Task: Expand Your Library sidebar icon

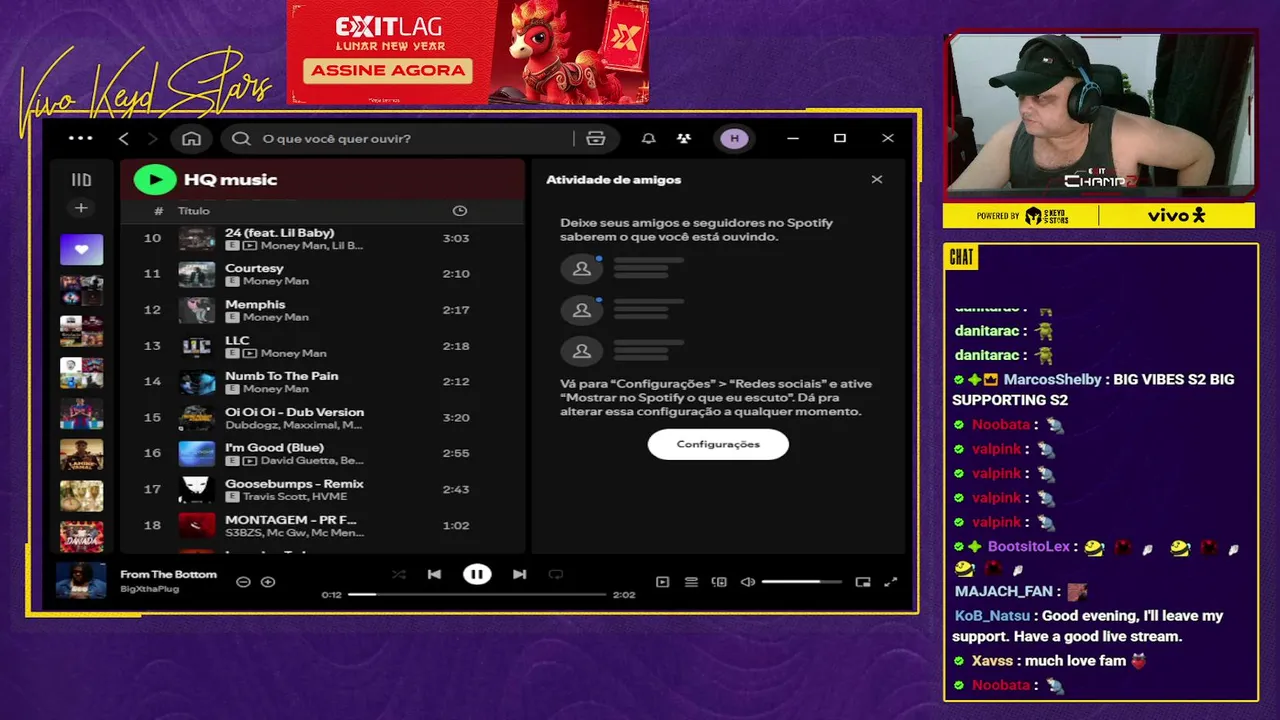Action: tap(81, 180)
